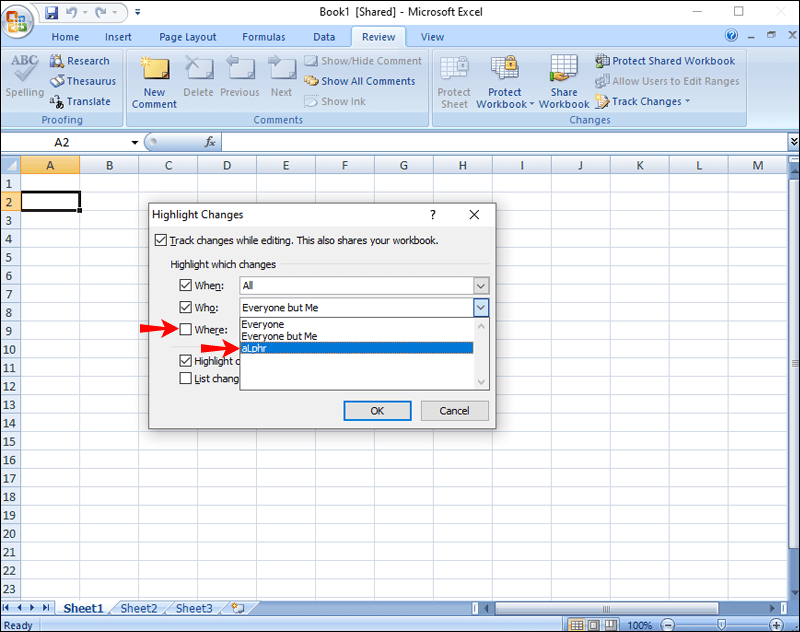The height and width of the screenshot is (632, 800).
Task: Insert a New Comment
Action: click(x=154, y=82)
